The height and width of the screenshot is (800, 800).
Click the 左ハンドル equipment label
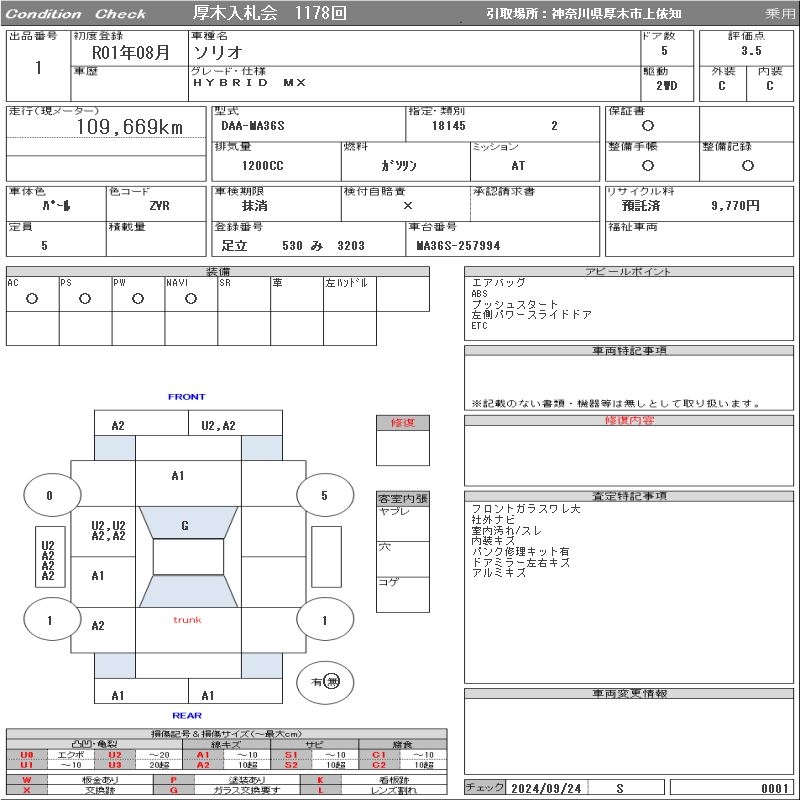[346, 283]
